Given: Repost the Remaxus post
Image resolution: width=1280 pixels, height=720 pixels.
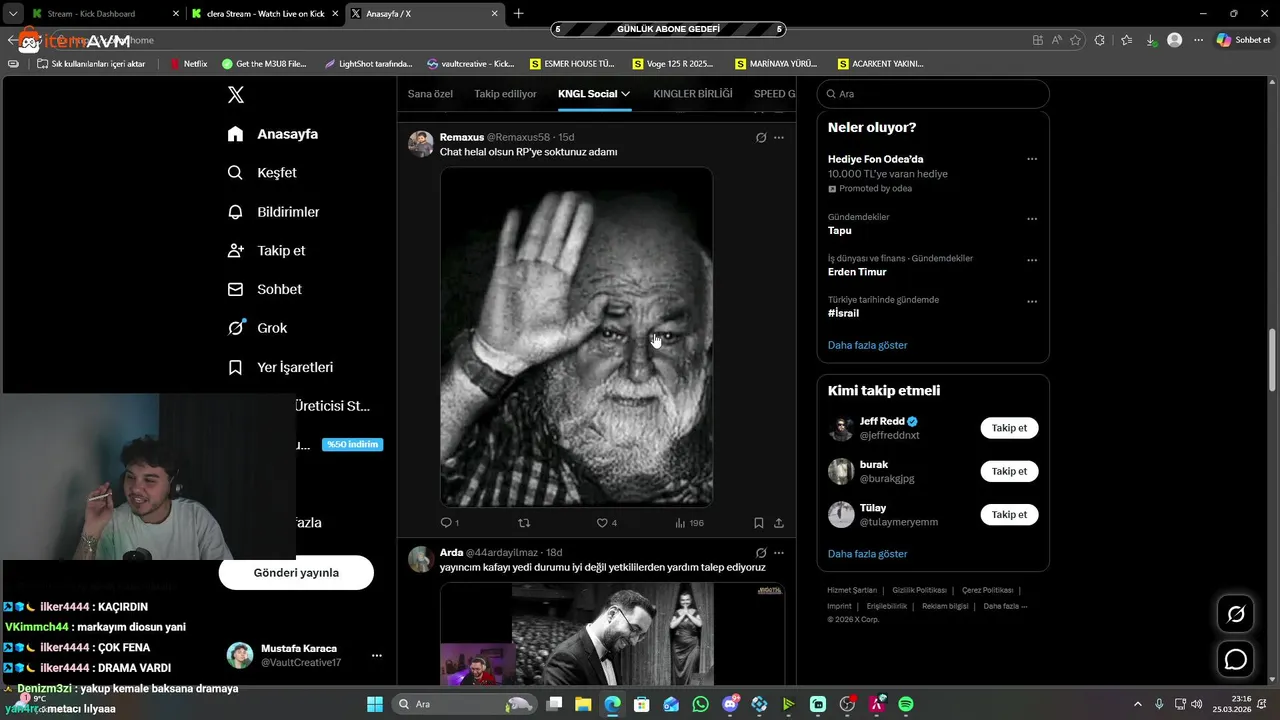Looking at the screenshot, I should tap(524, 523).
